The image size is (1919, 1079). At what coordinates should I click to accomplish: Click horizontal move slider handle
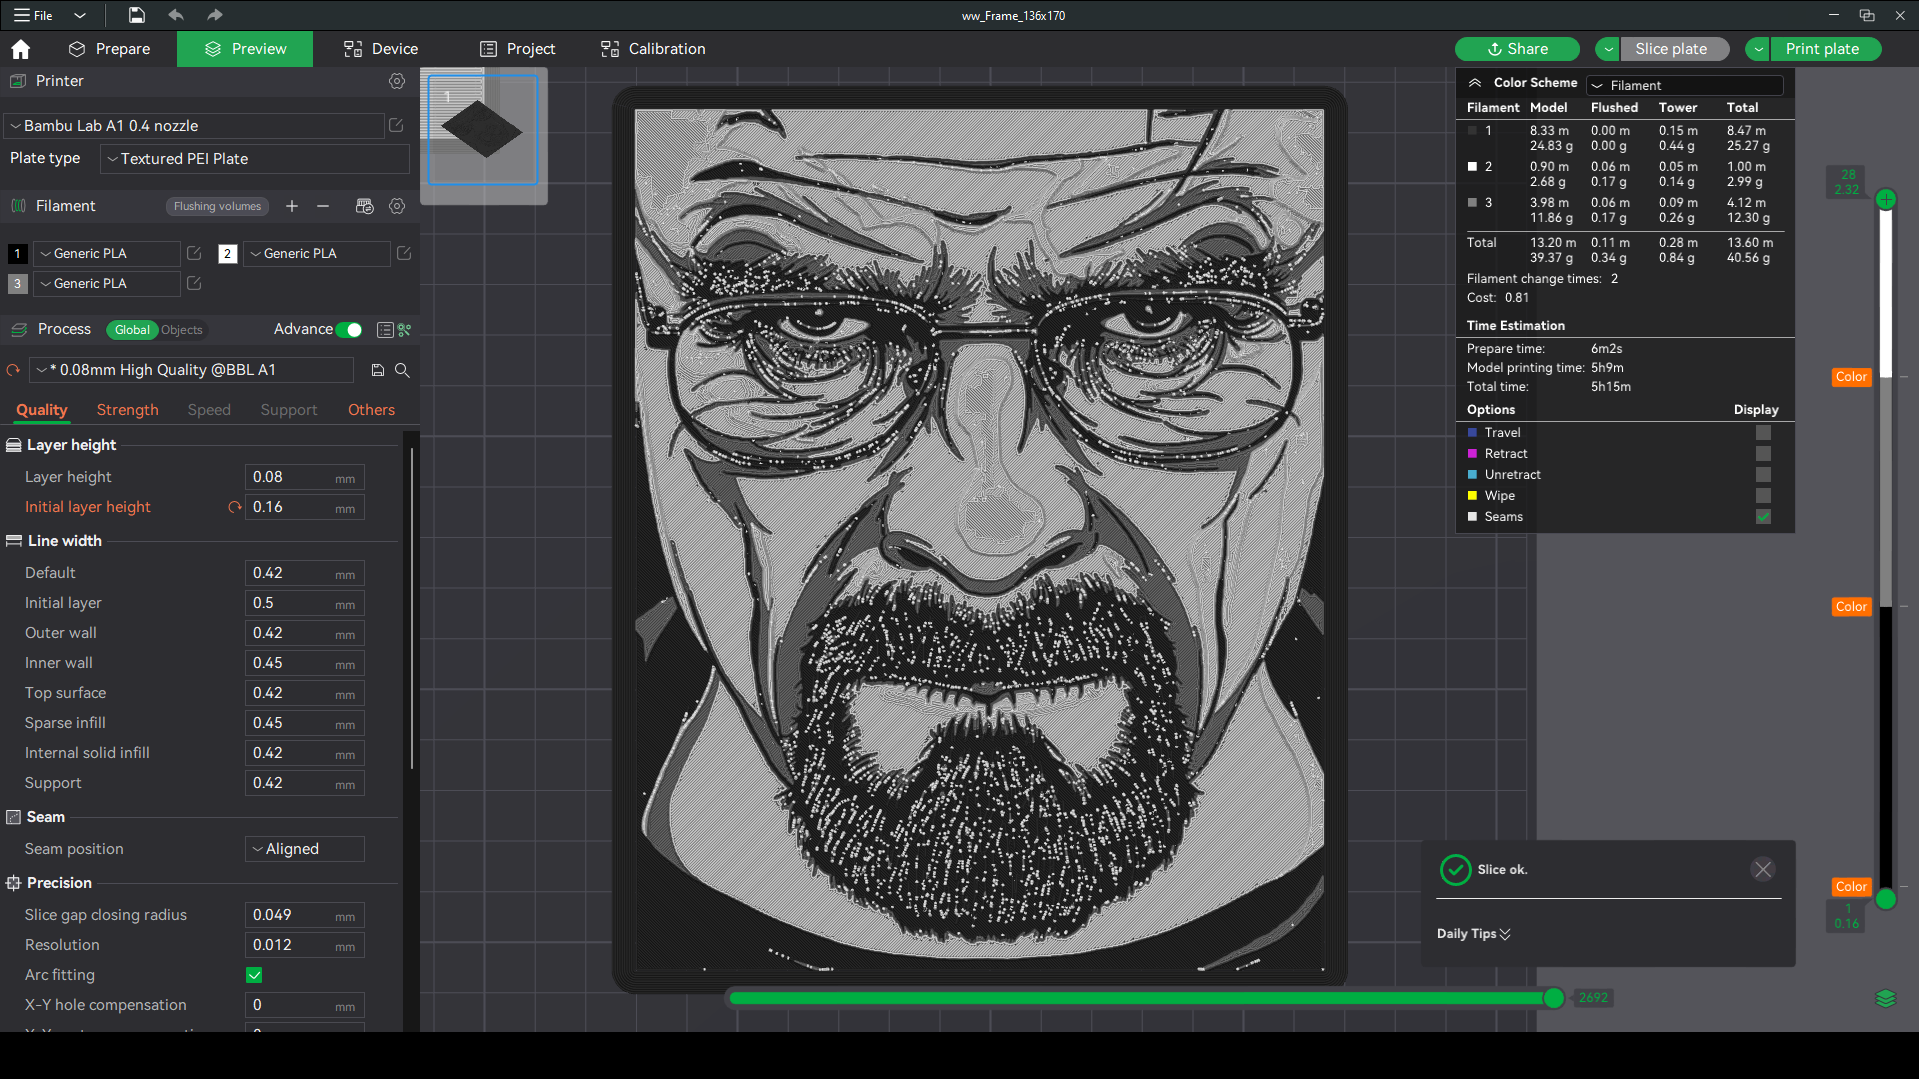pos(1554,998)
